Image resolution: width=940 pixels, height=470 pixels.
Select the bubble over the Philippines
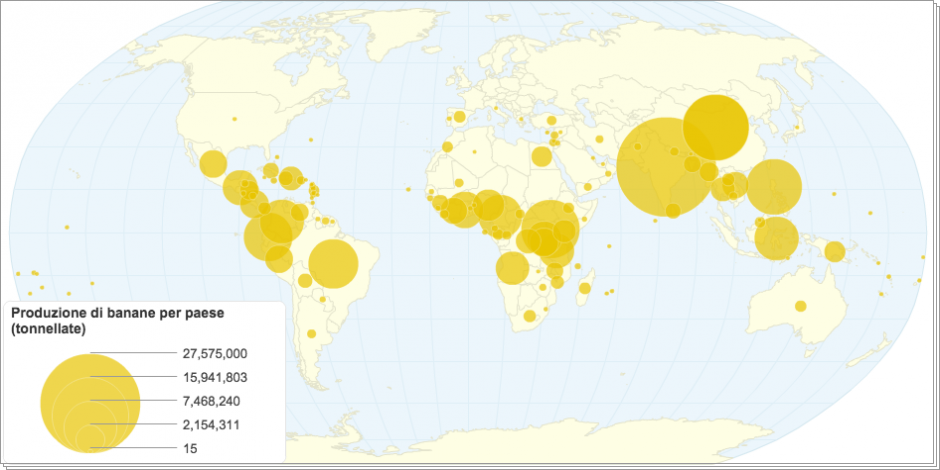774,188
